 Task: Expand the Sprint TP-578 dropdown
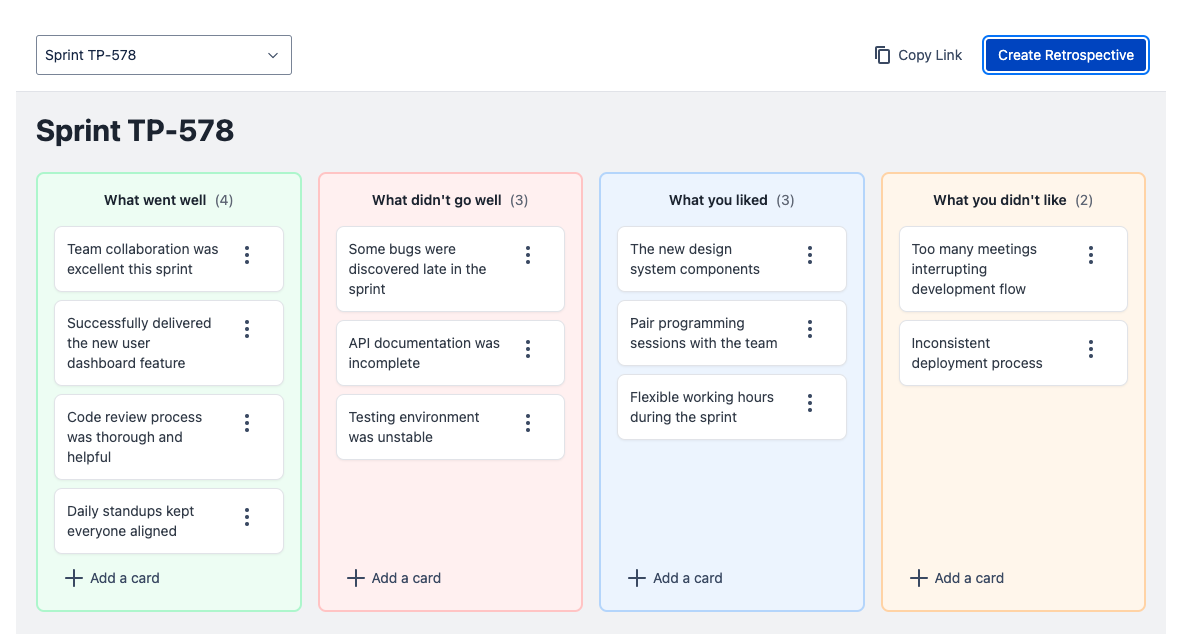click(x=164, y=55)
